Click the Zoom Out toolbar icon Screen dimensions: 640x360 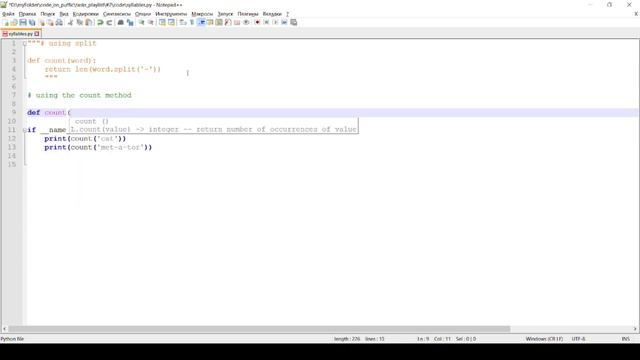tap(151, 22)
